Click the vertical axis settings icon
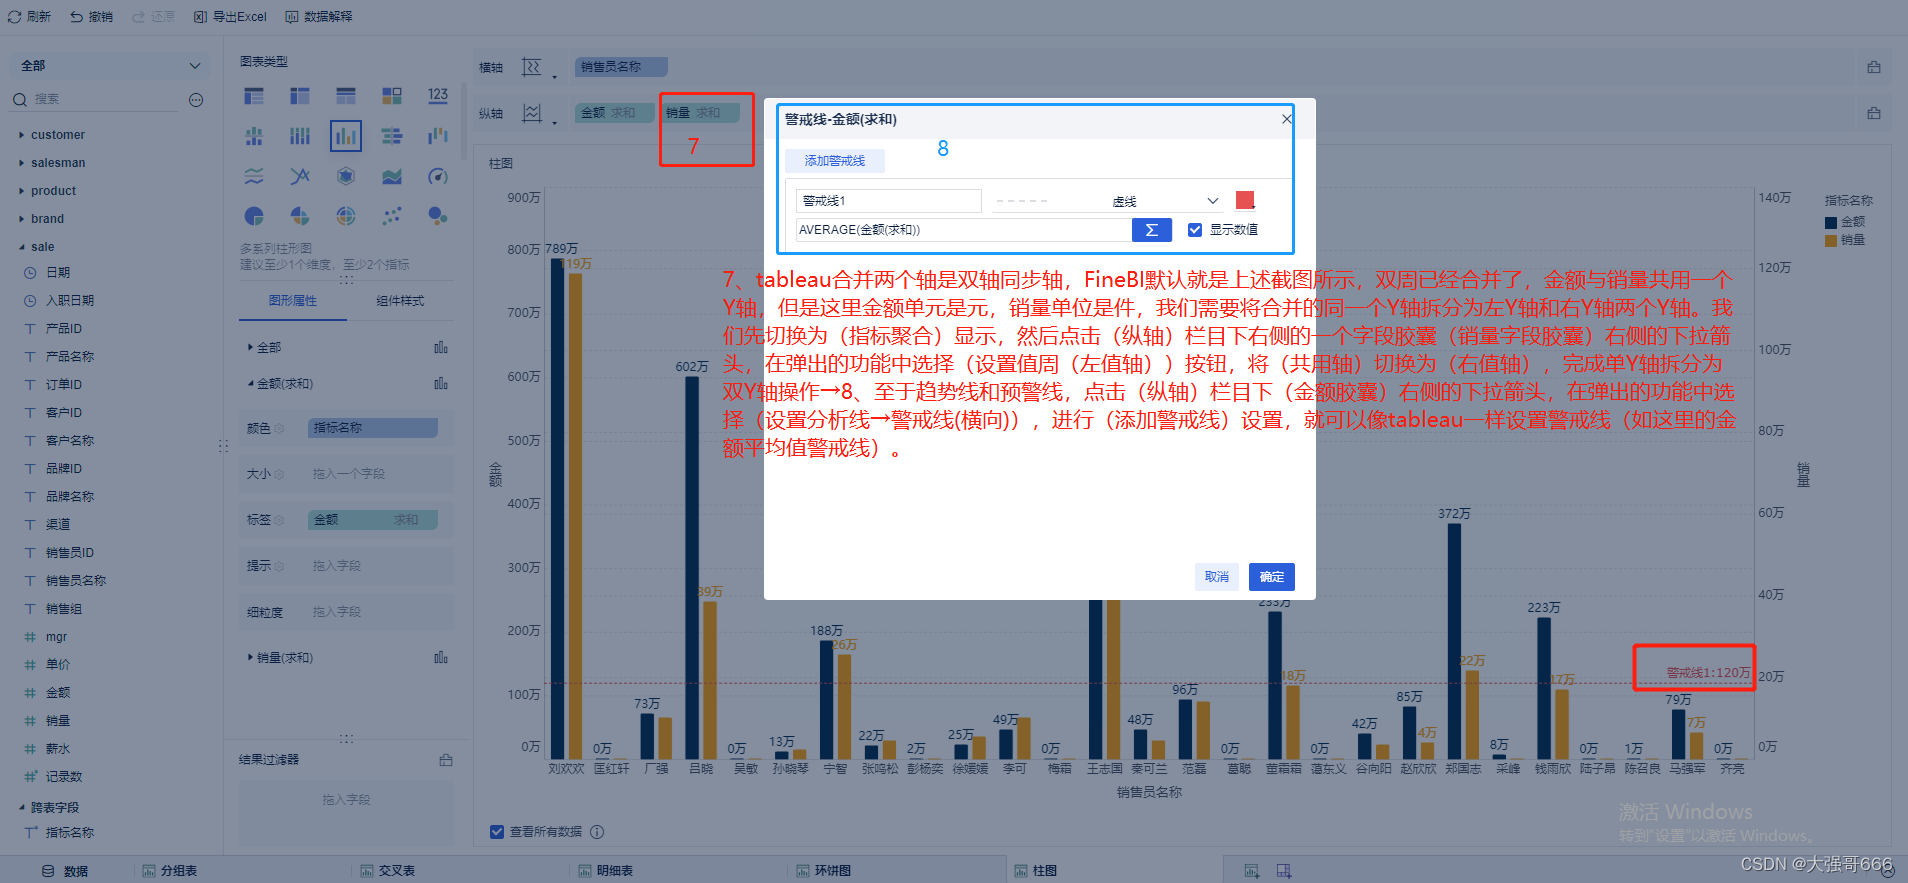This screenshot has width=1908, height=883. (x=532, y=113)
